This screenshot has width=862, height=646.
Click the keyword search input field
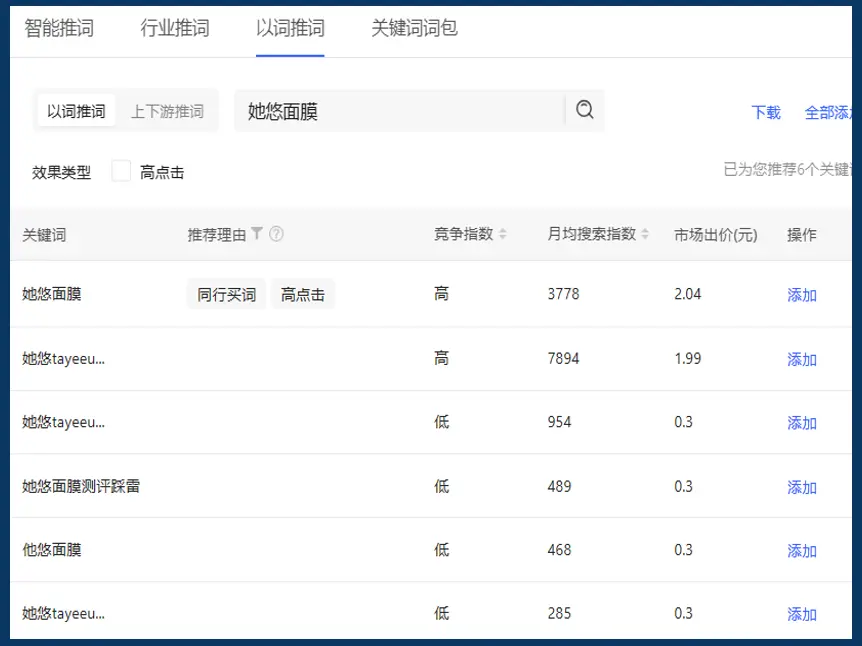pyautogui.click(x=400, y=111)
